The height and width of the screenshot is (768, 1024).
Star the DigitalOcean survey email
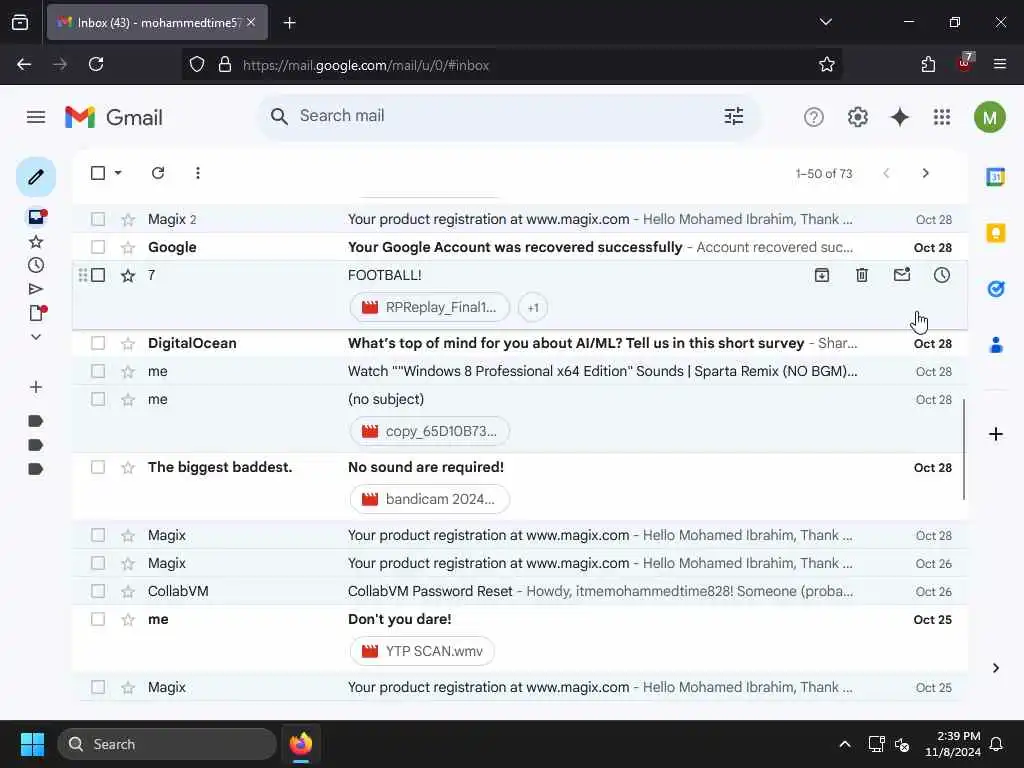point(128,344)
